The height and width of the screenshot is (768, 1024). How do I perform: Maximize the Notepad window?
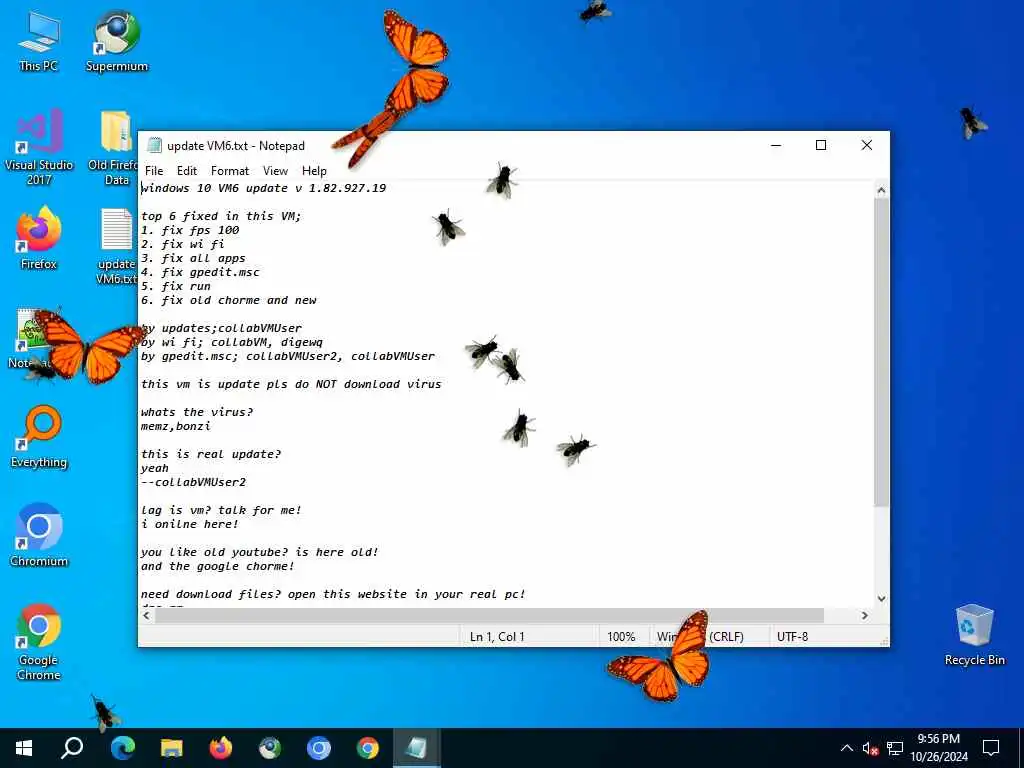coord(821,145)
